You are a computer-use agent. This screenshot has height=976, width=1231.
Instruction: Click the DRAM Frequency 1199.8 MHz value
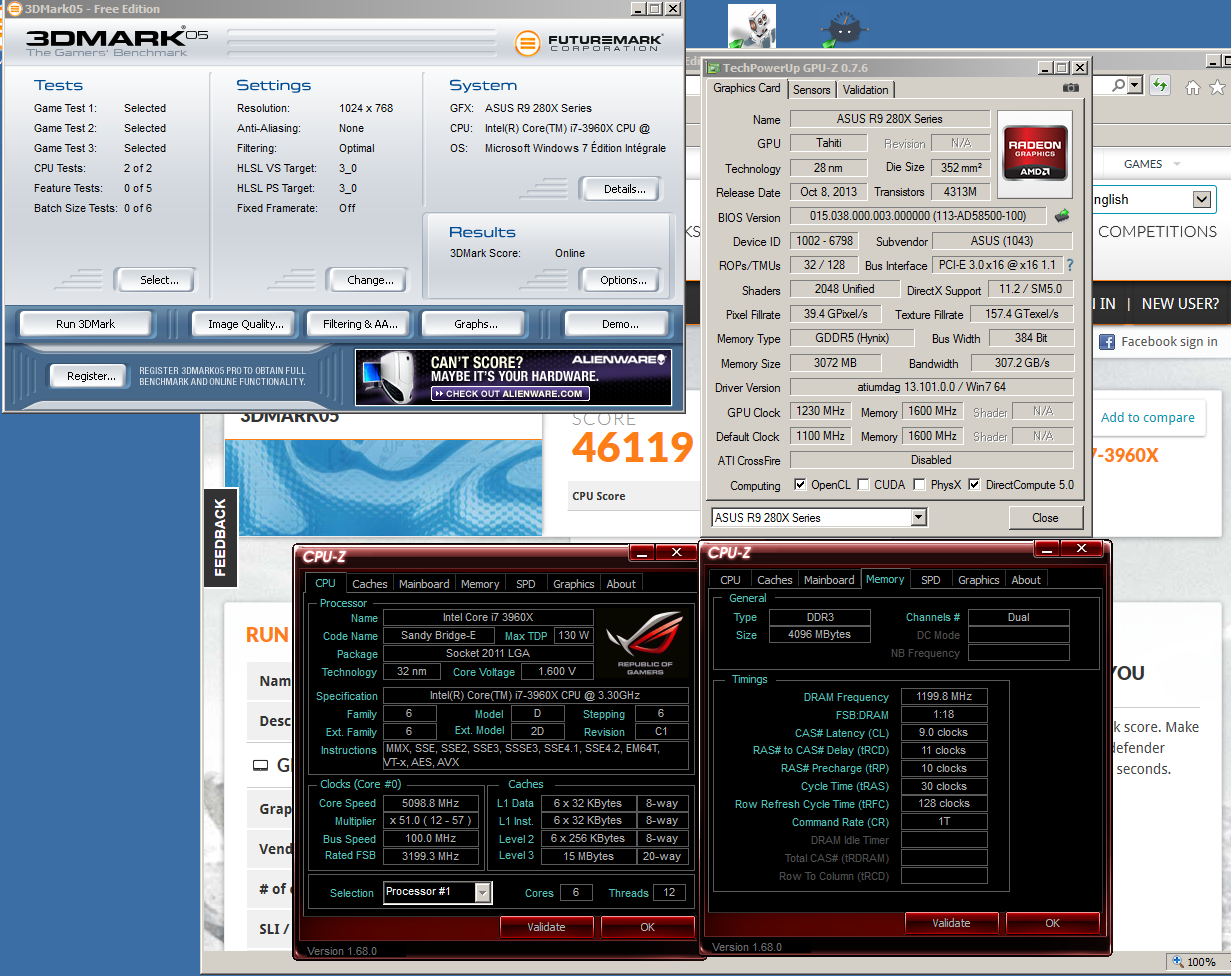(944, 697)
